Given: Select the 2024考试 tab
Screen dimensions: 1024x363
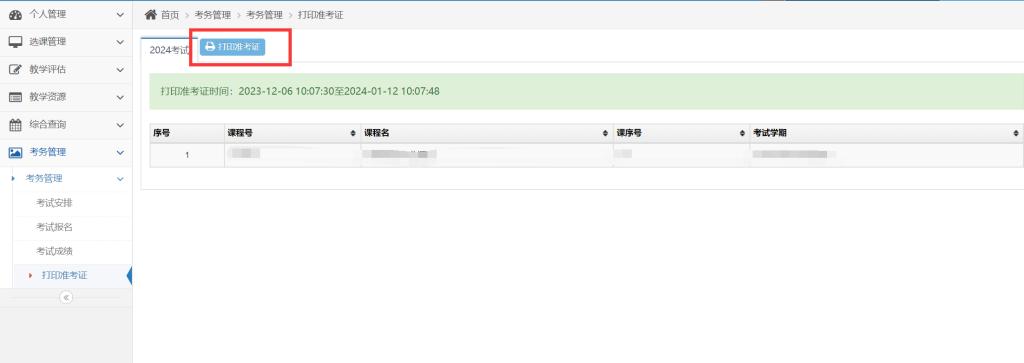Looking at the screenshot, I should pyautogui.click(x=169, y=50).
